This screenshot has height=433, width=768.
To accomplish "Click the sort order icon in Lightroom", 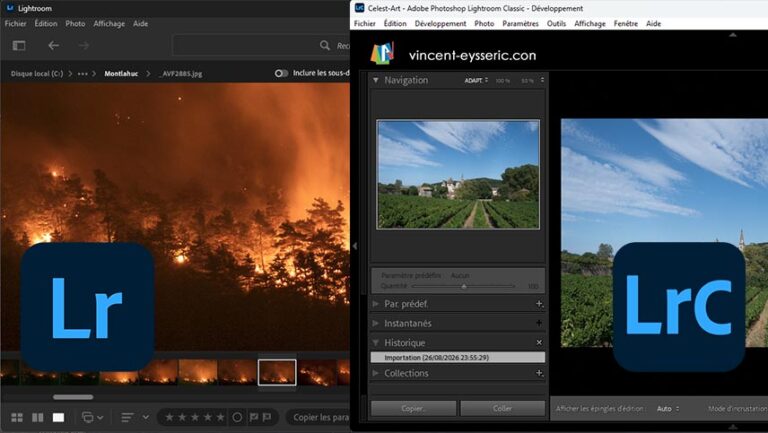I will click(x=127, y=417).
